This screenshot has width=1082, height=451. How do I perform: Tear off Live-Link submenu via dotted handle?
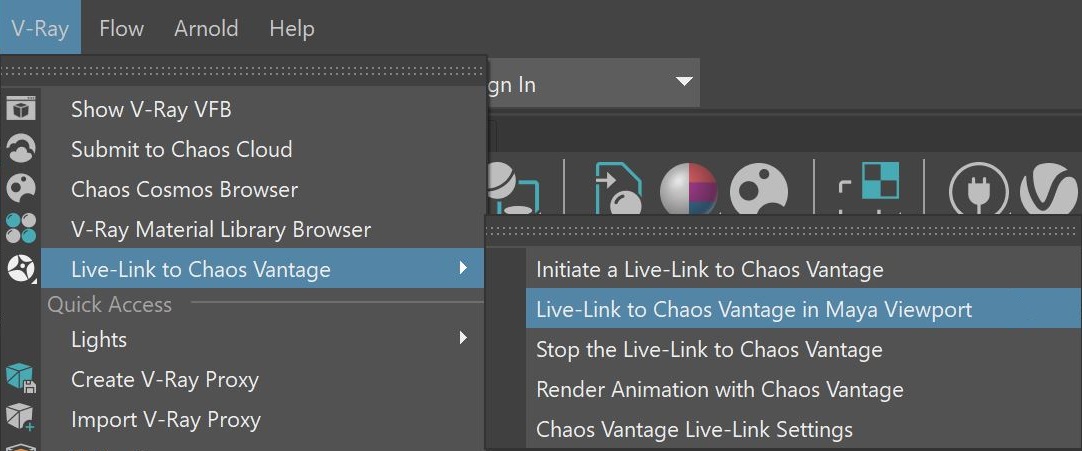coord(783,230)
